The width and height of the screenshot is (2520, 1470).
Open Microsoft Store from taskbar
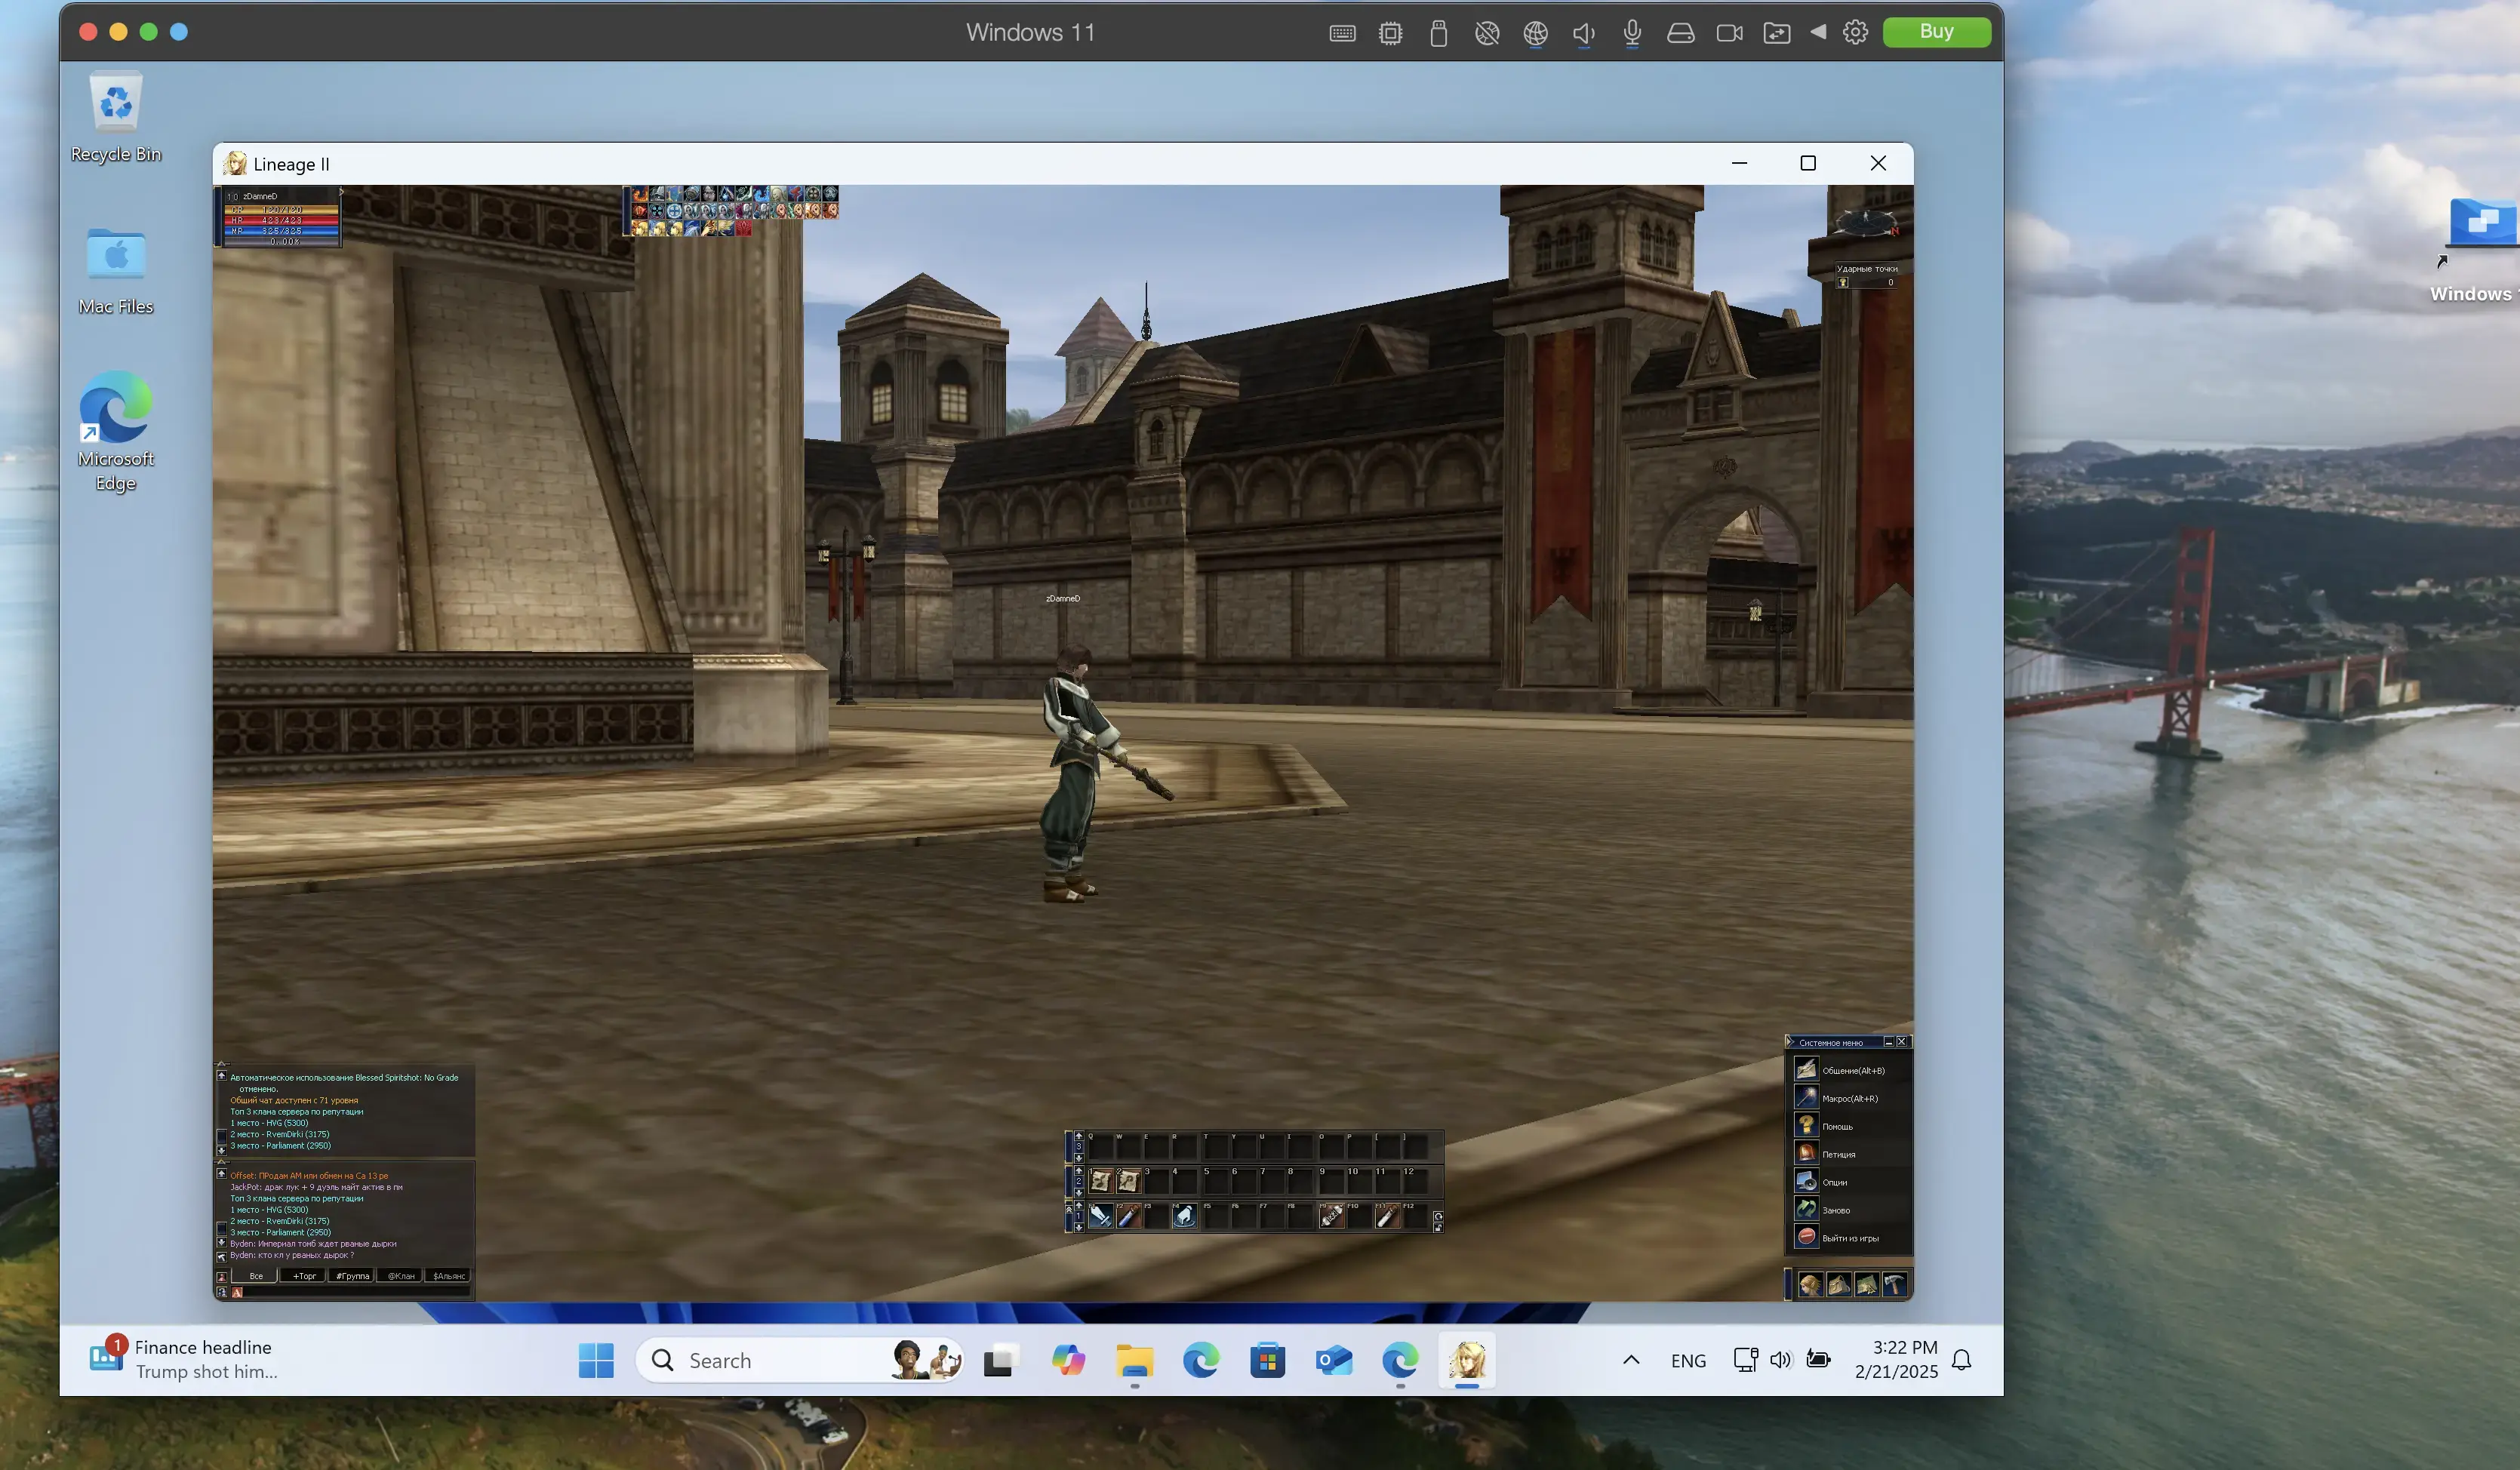pos(1267,1360)
